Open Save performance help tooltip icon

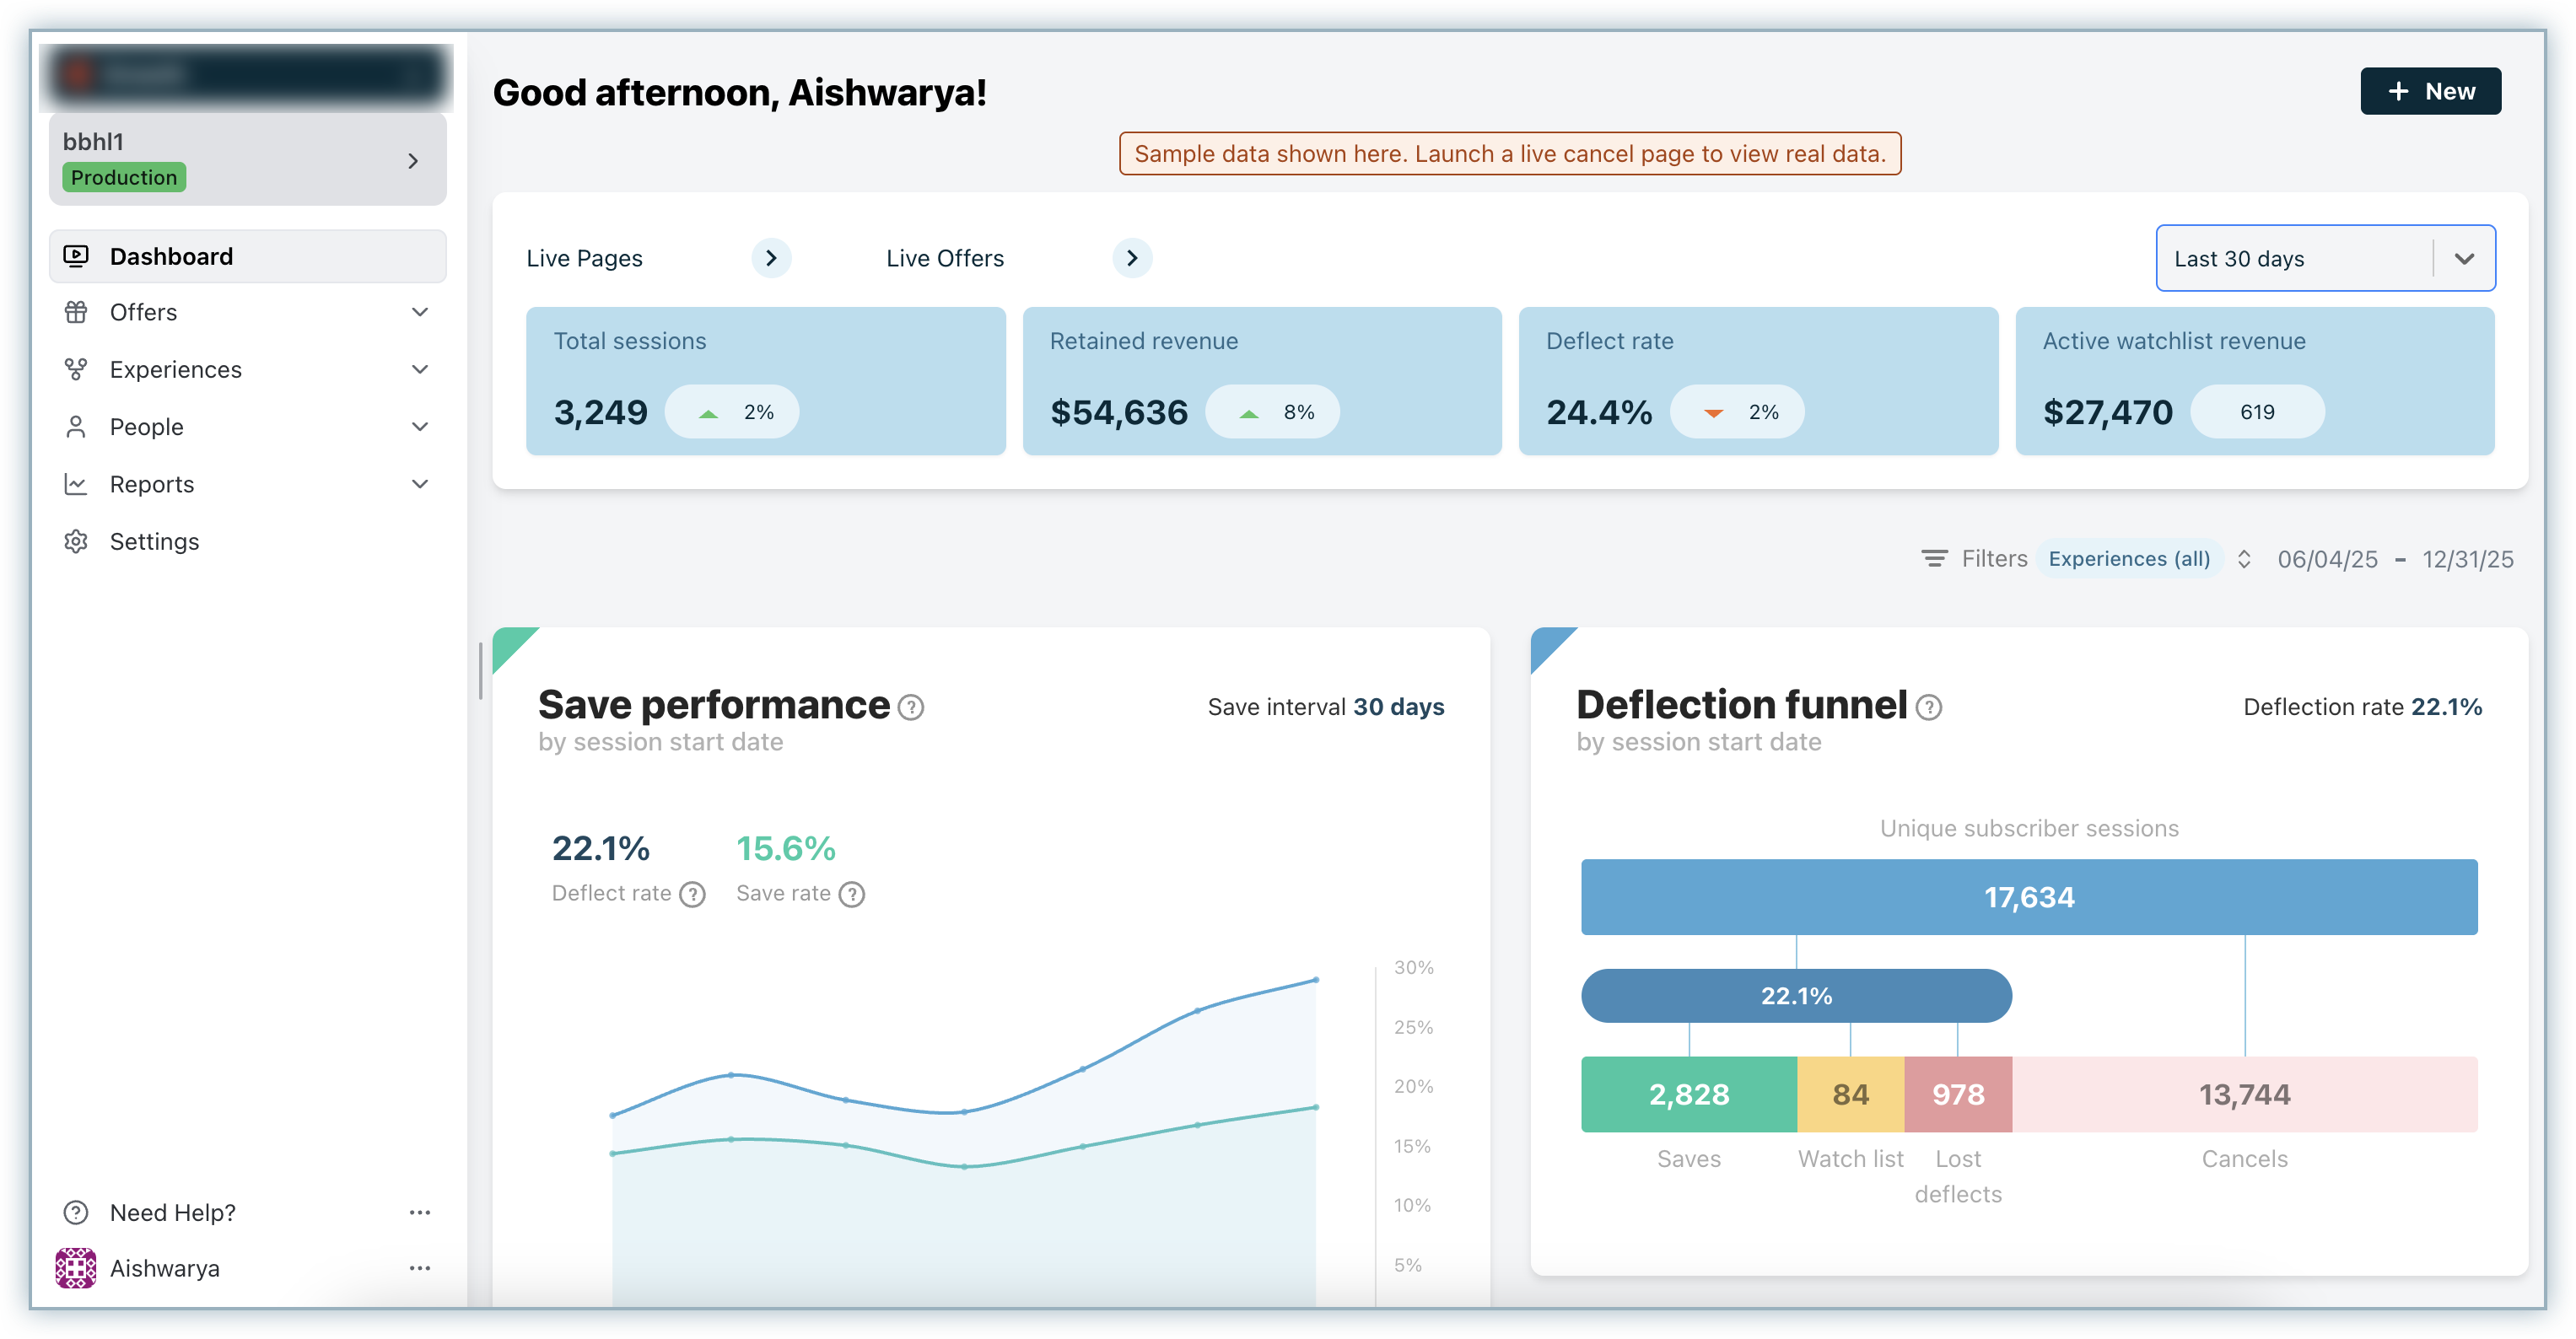point(910,707)
